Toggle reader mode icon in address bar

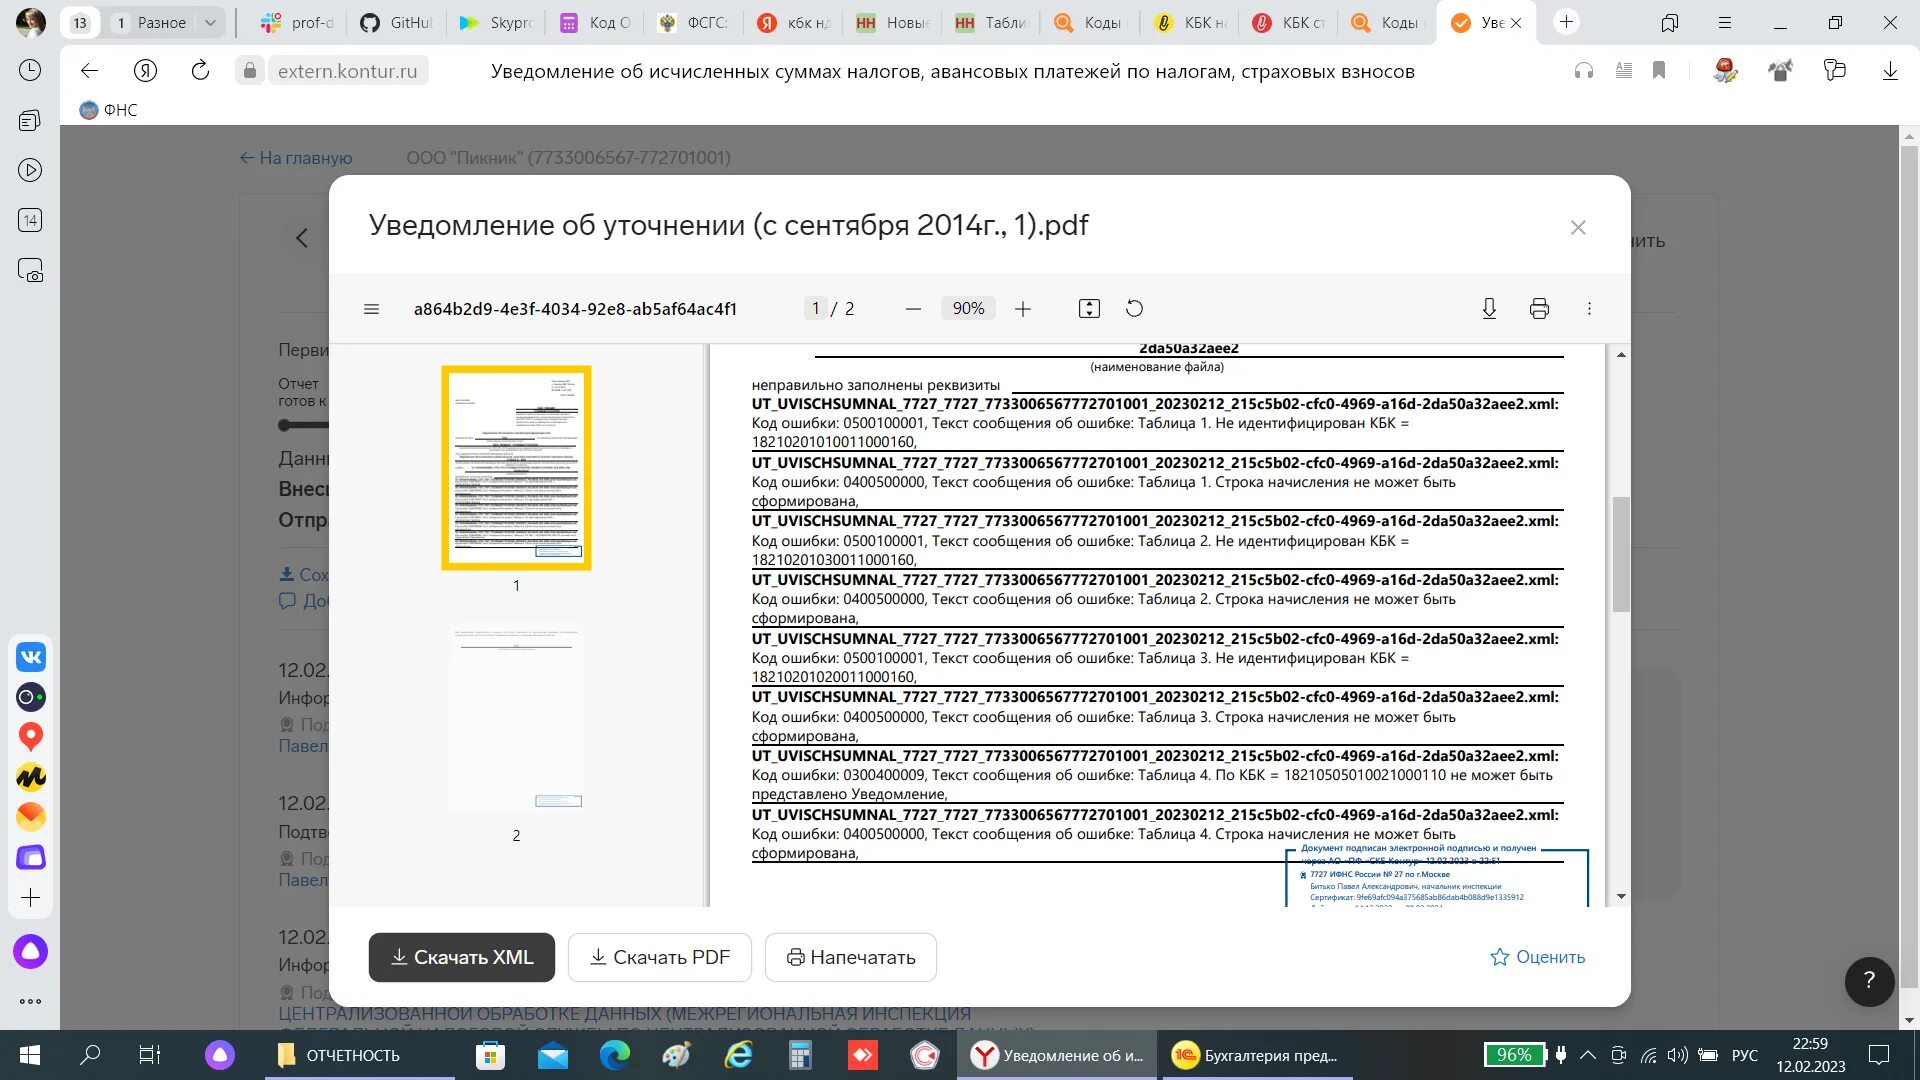coord(1624,71)
